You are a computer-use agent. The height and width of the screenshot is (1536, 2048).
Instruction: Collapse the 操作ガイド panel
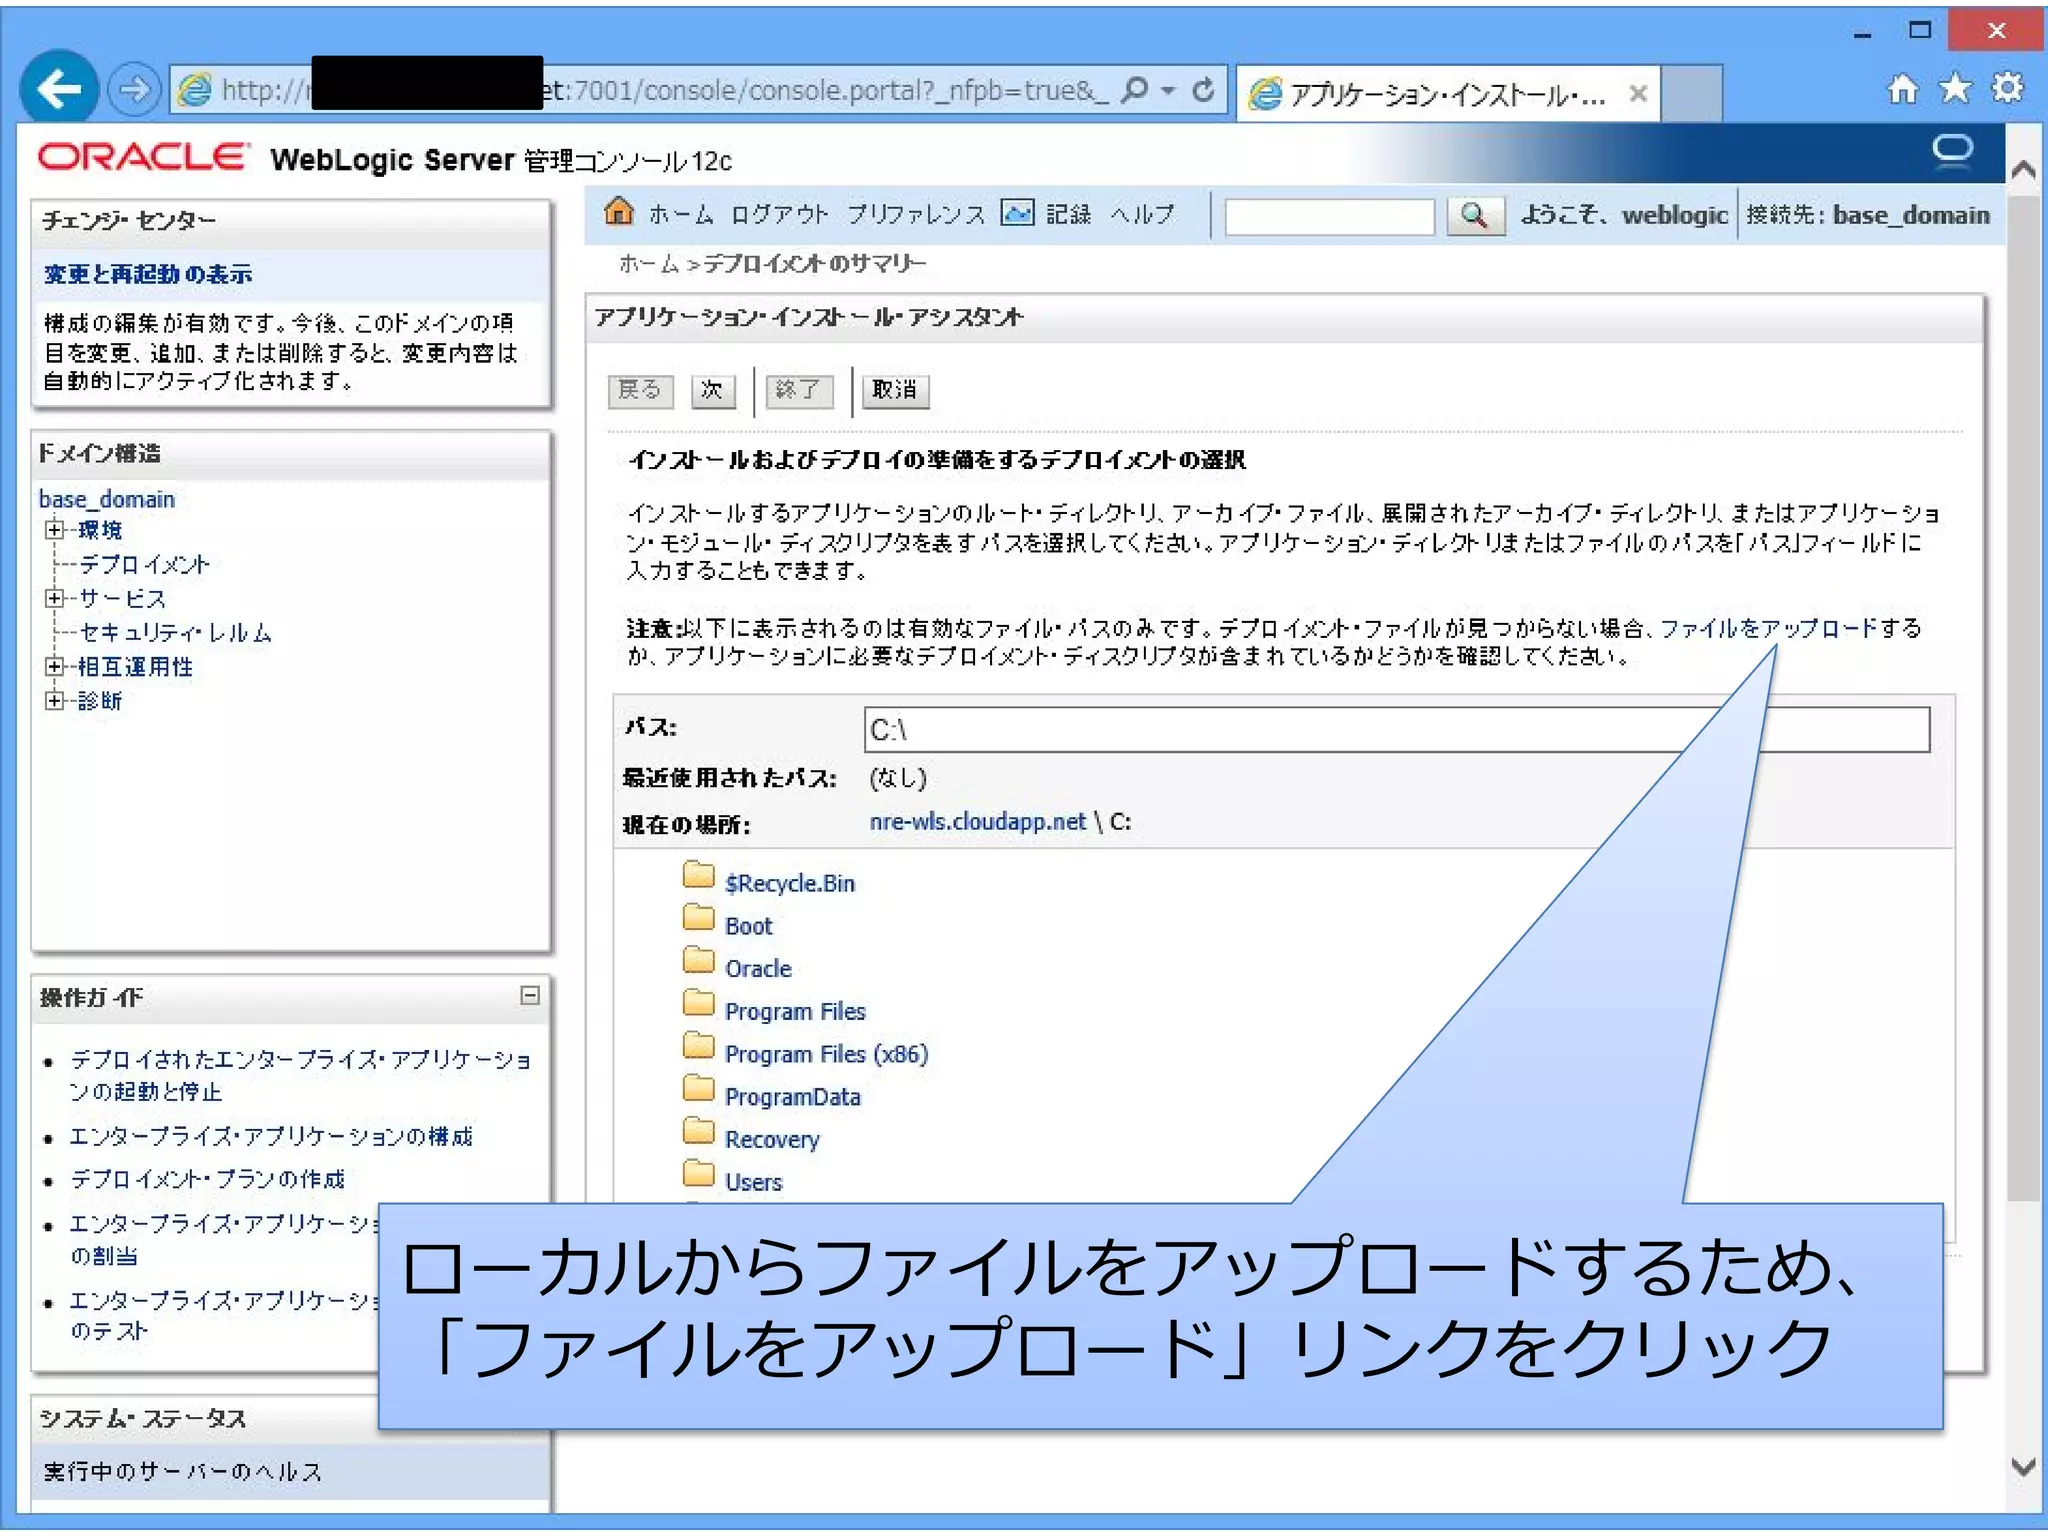(530, 995)
